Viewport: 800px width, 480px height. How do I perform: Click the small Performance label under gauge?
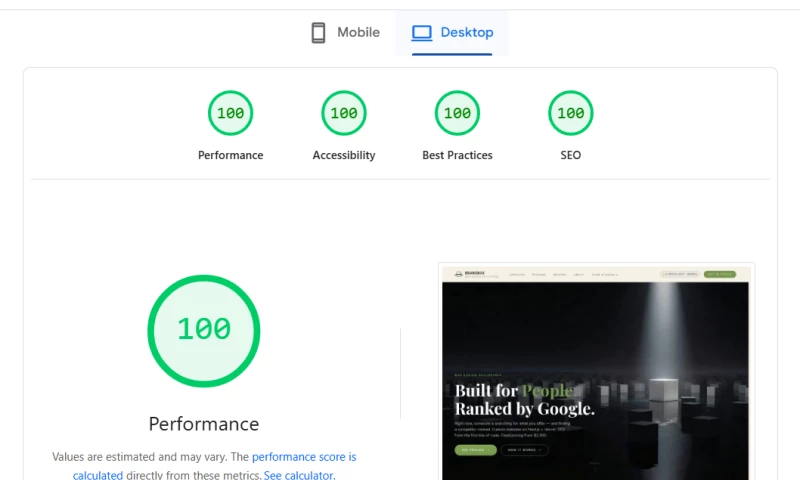[231, 155]
